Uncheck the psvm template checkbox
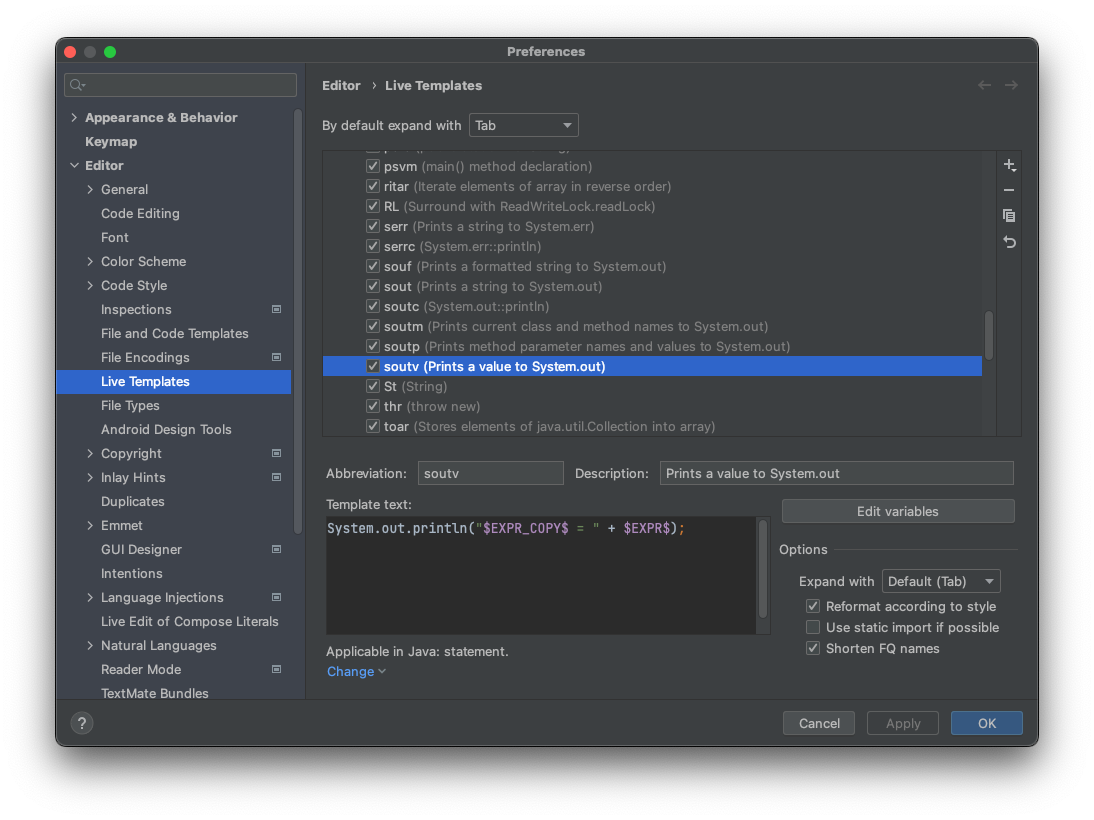 pos(373,166)
